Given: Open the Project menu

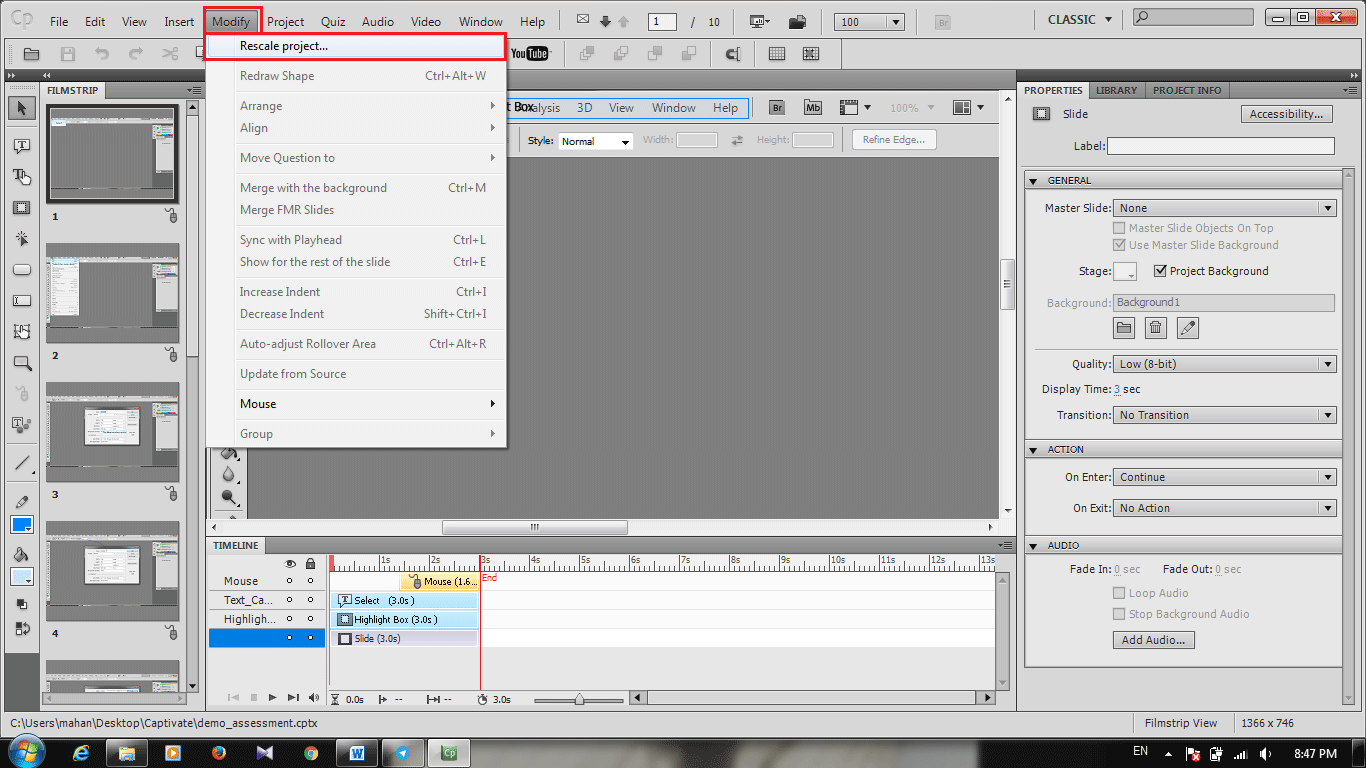Looking at the screenshot, I should [286, 21].
